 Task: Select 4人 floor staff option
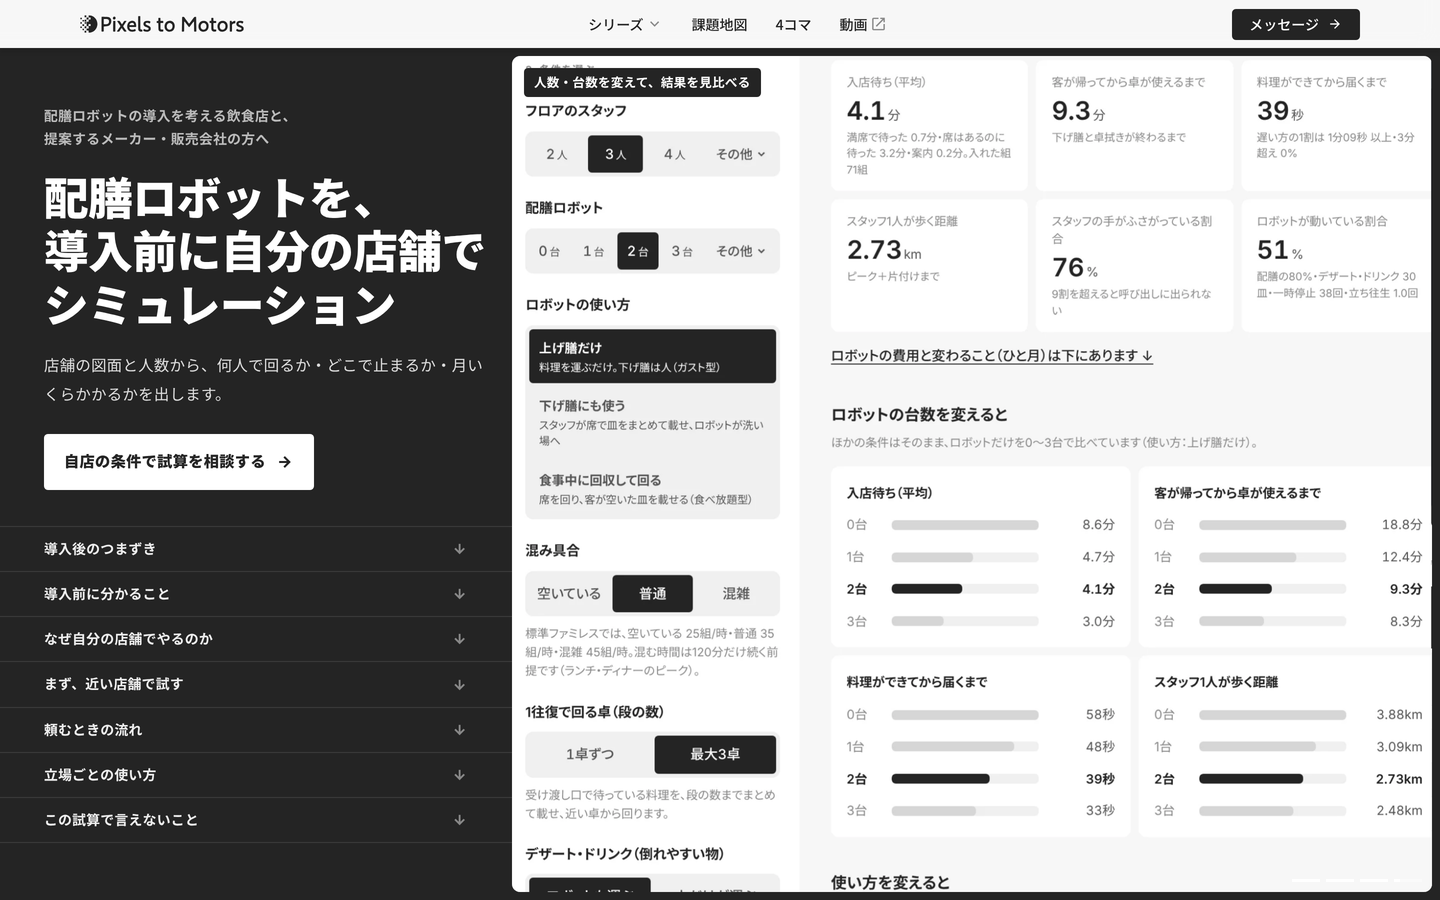[x=675, y=154]
